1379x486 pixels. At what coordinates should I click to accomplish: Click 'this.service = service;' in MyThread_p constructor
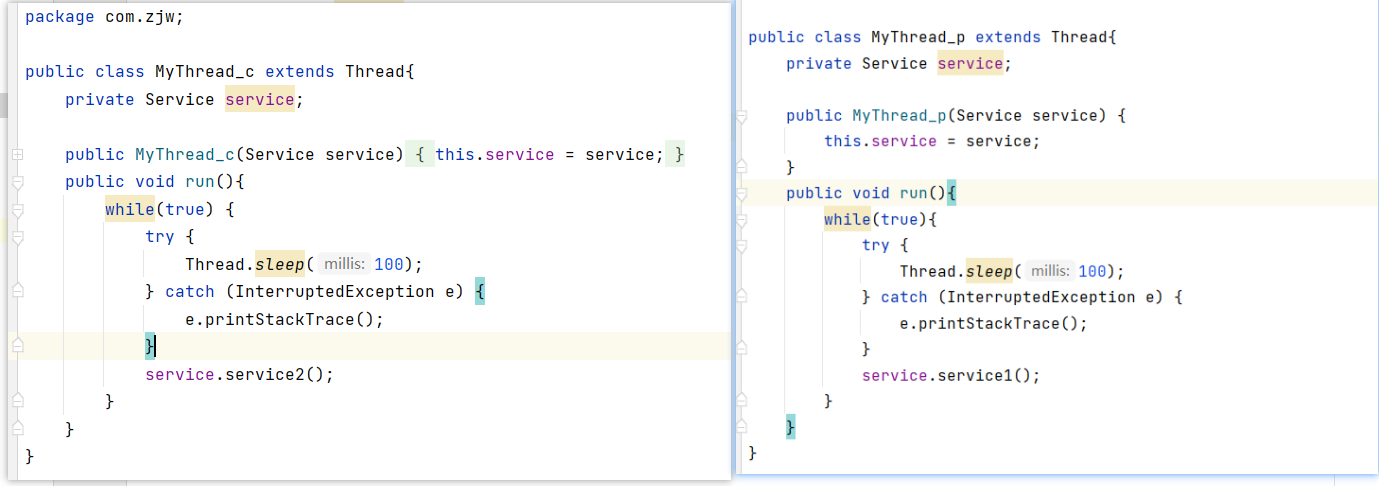click(932, 141)
